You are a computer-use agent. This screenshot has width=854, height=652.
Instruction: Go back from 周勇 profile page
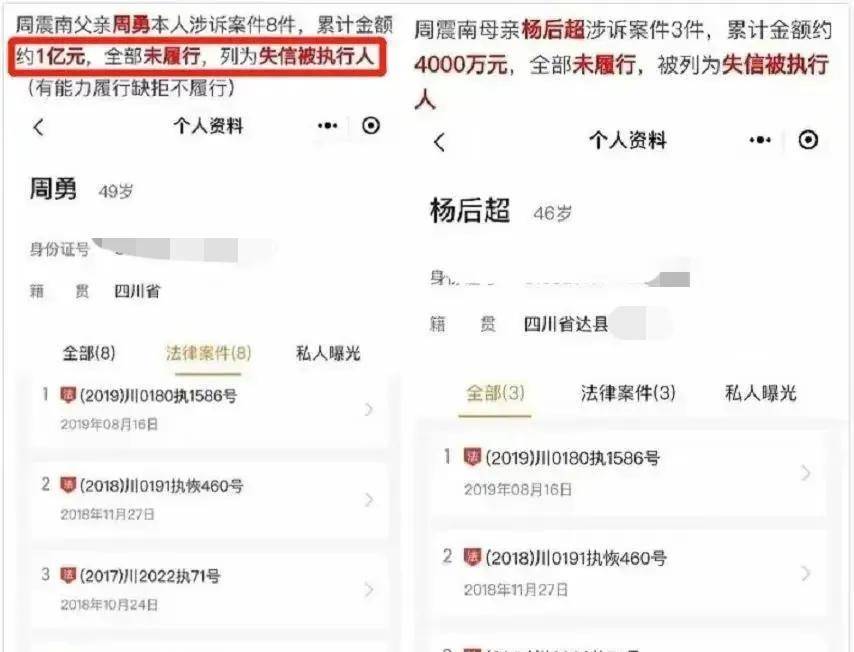pyautogui.click(x=38, y=127)
